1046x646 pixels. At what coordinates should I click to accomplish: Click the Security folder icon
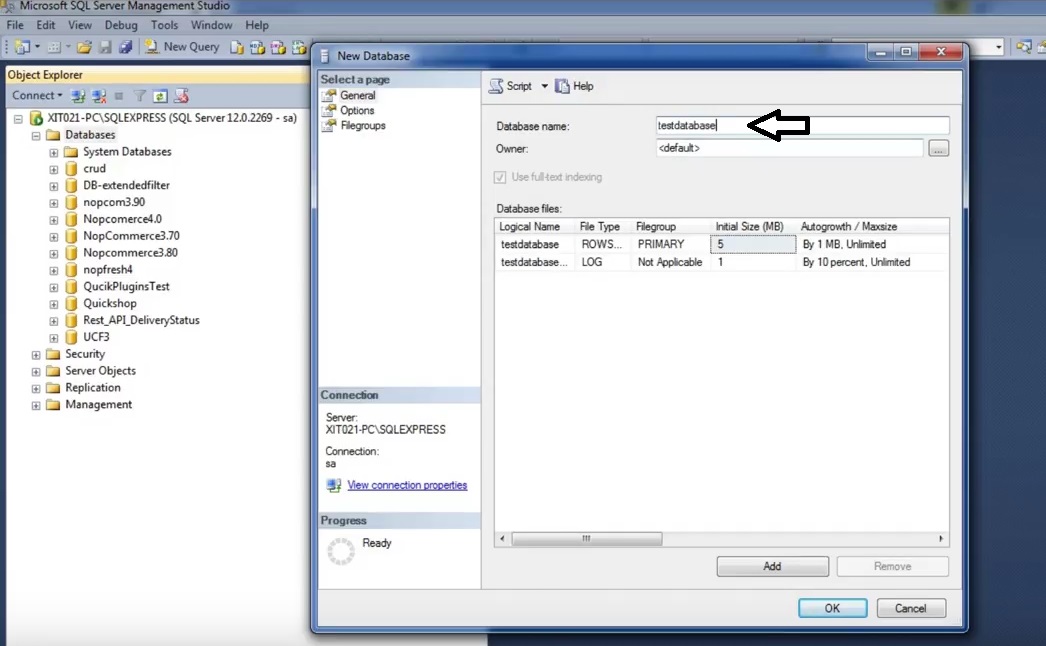click(53, 354)
